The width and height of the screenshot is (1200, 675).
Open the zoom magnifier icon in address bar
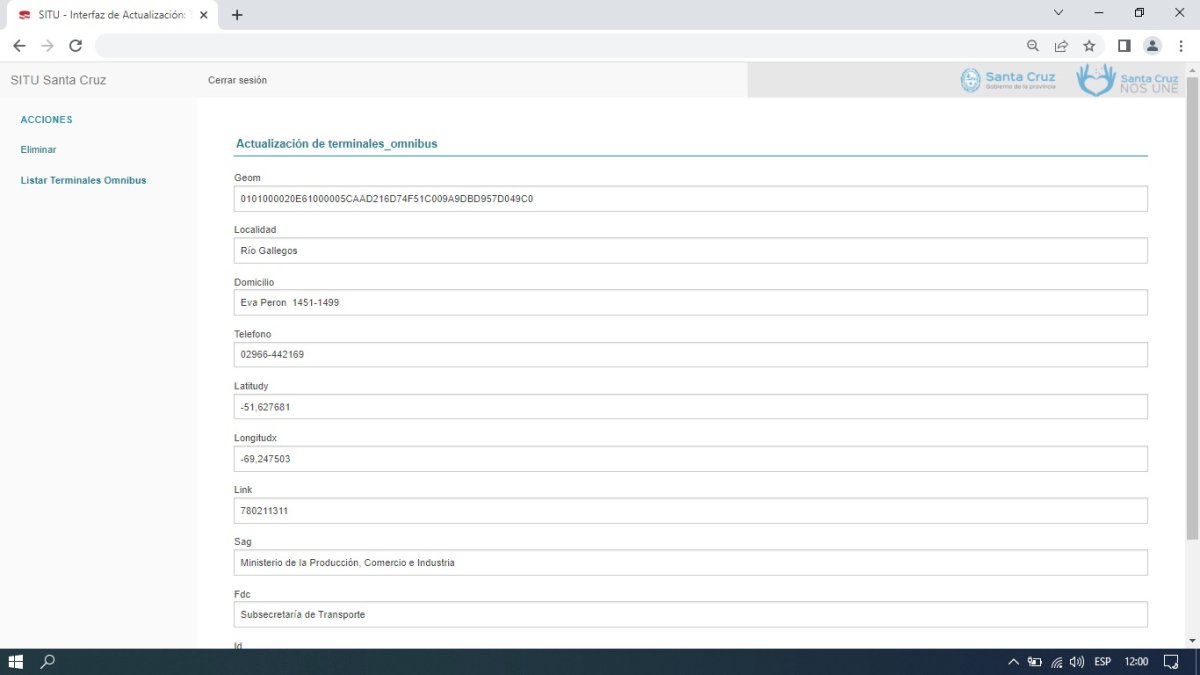pos(1033,46)
